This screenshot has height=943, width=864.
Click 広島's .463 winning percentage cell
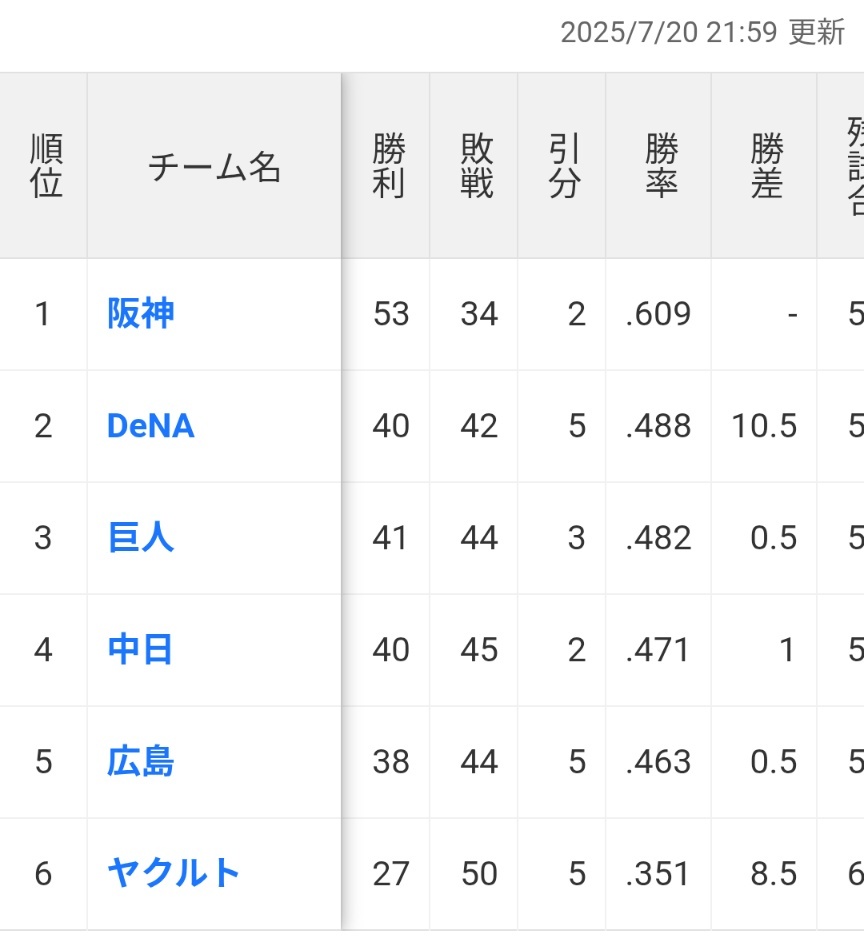(x=658, y=761)
